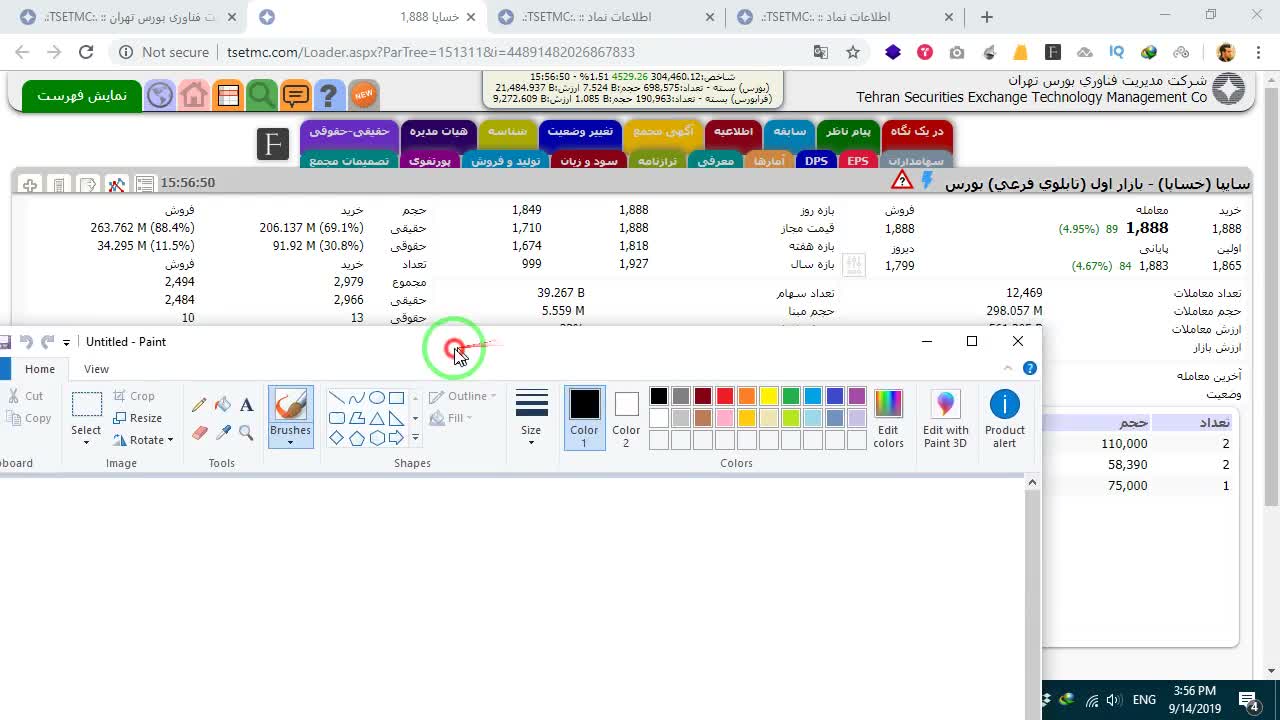Viewport: 1280px width, 720px height.
Task: Switch to the View ribbon tab
Action: pos(96,369)
